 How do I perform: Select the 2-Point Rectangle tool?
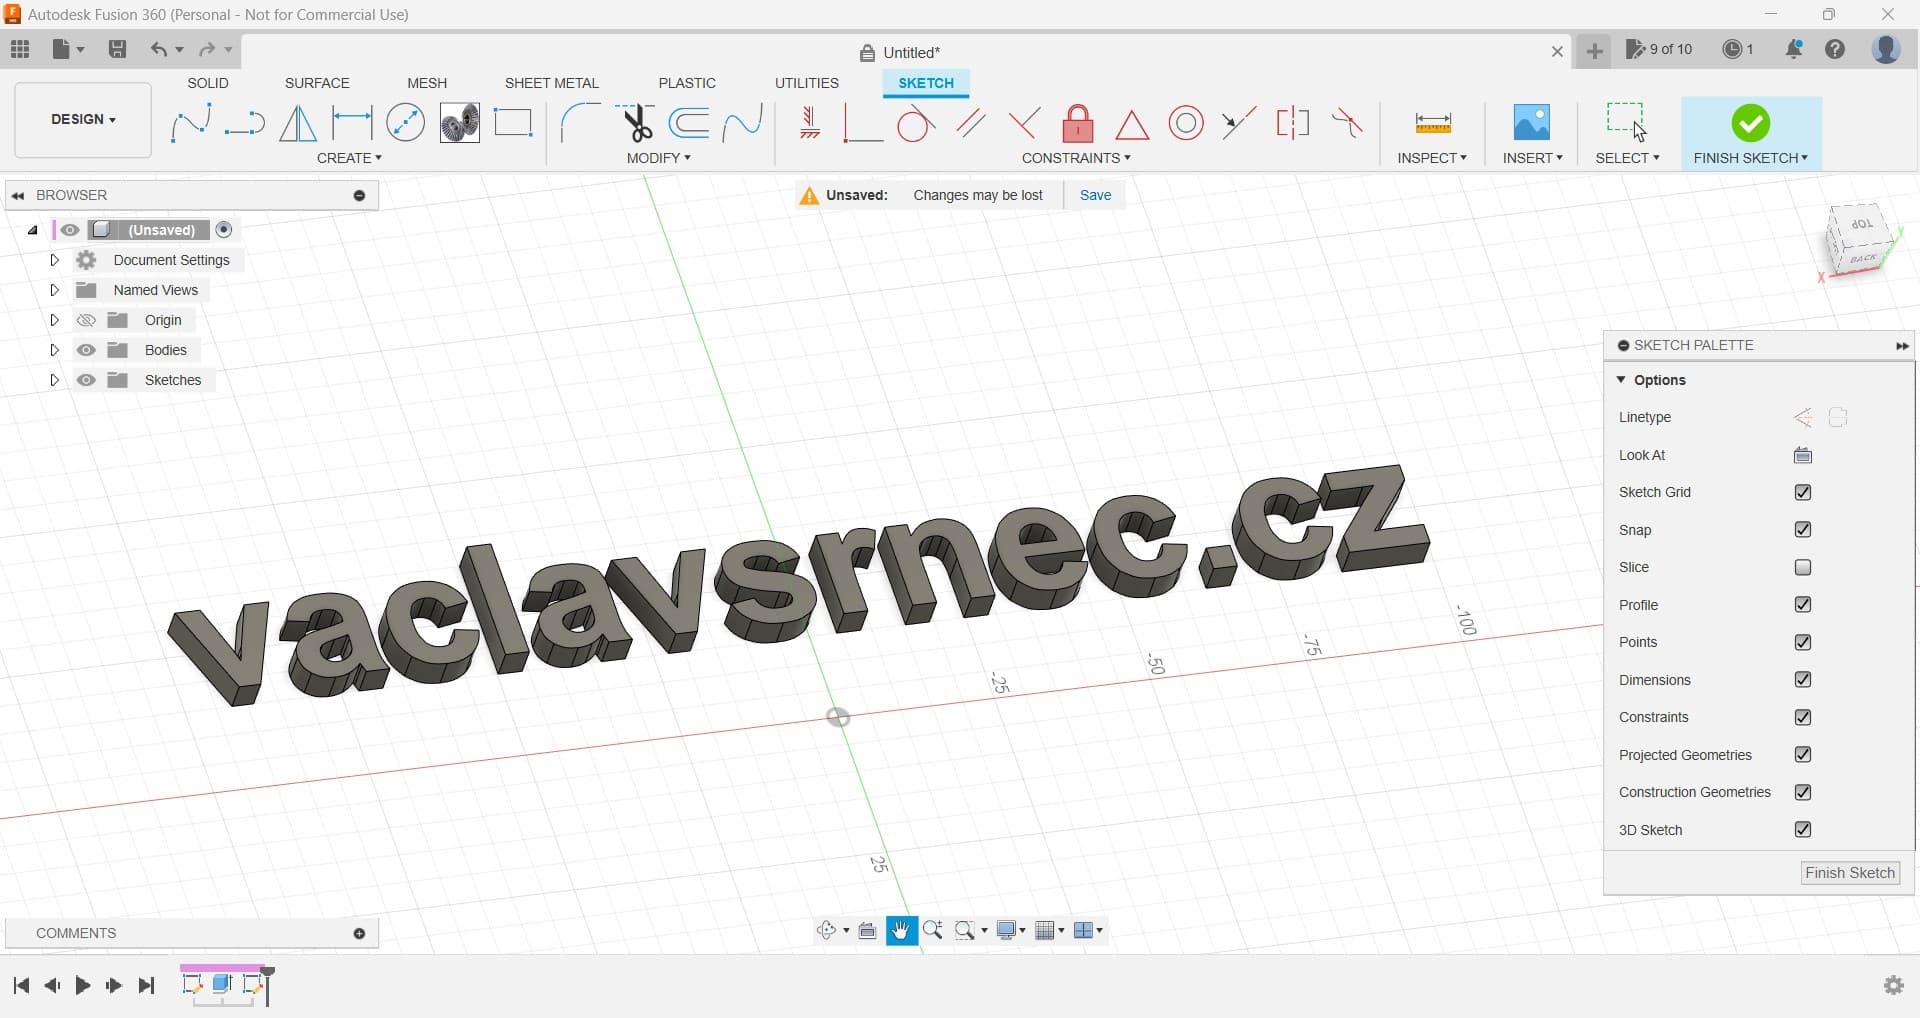[513, 123]
